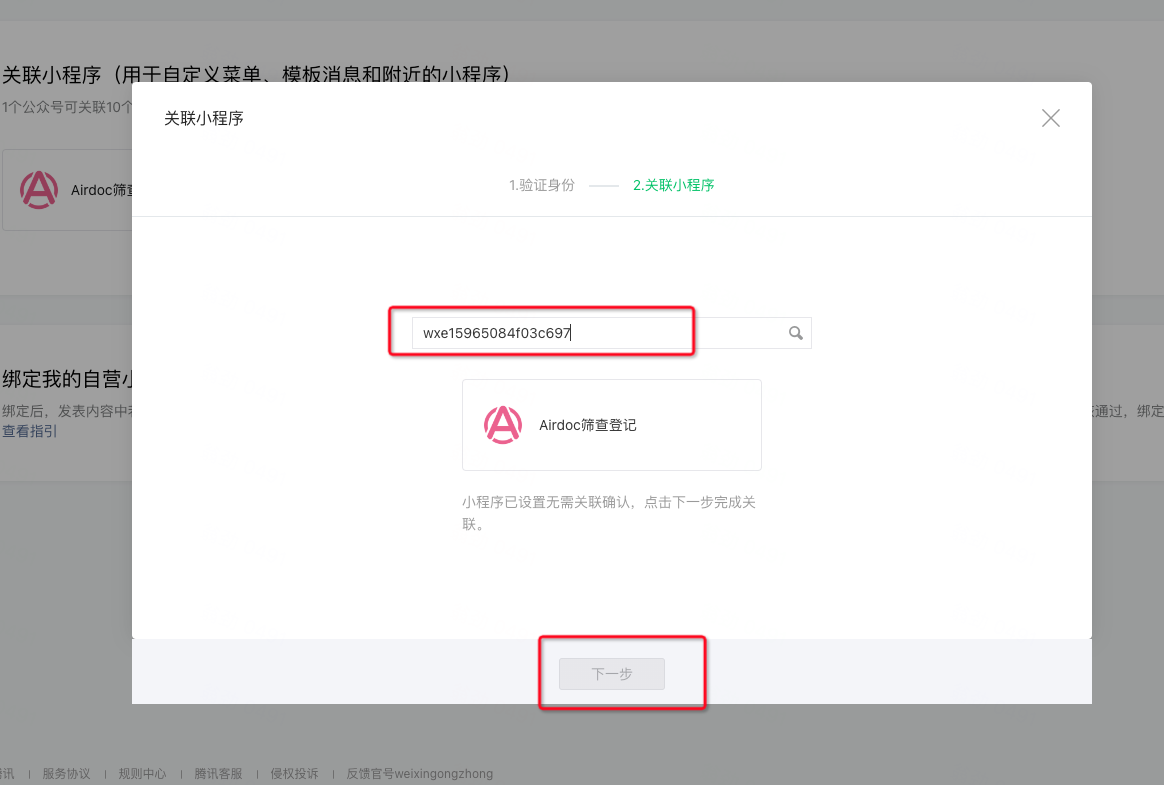Go to step 1.验证身份
The image size is (1164, 785).
(541, 185)
